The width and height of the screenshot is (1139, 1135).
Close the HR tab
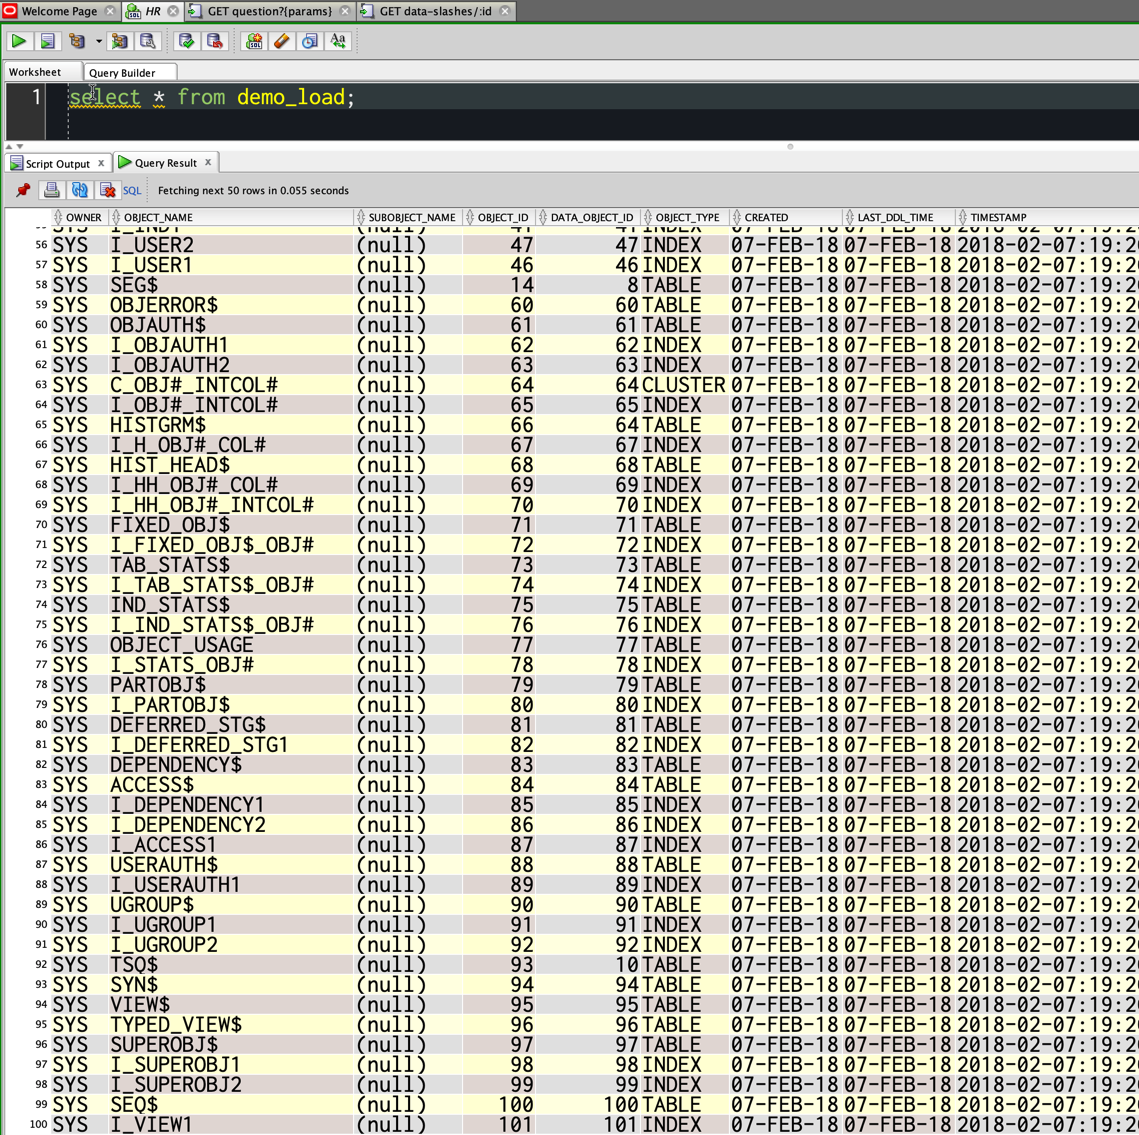tap(173, 11)
